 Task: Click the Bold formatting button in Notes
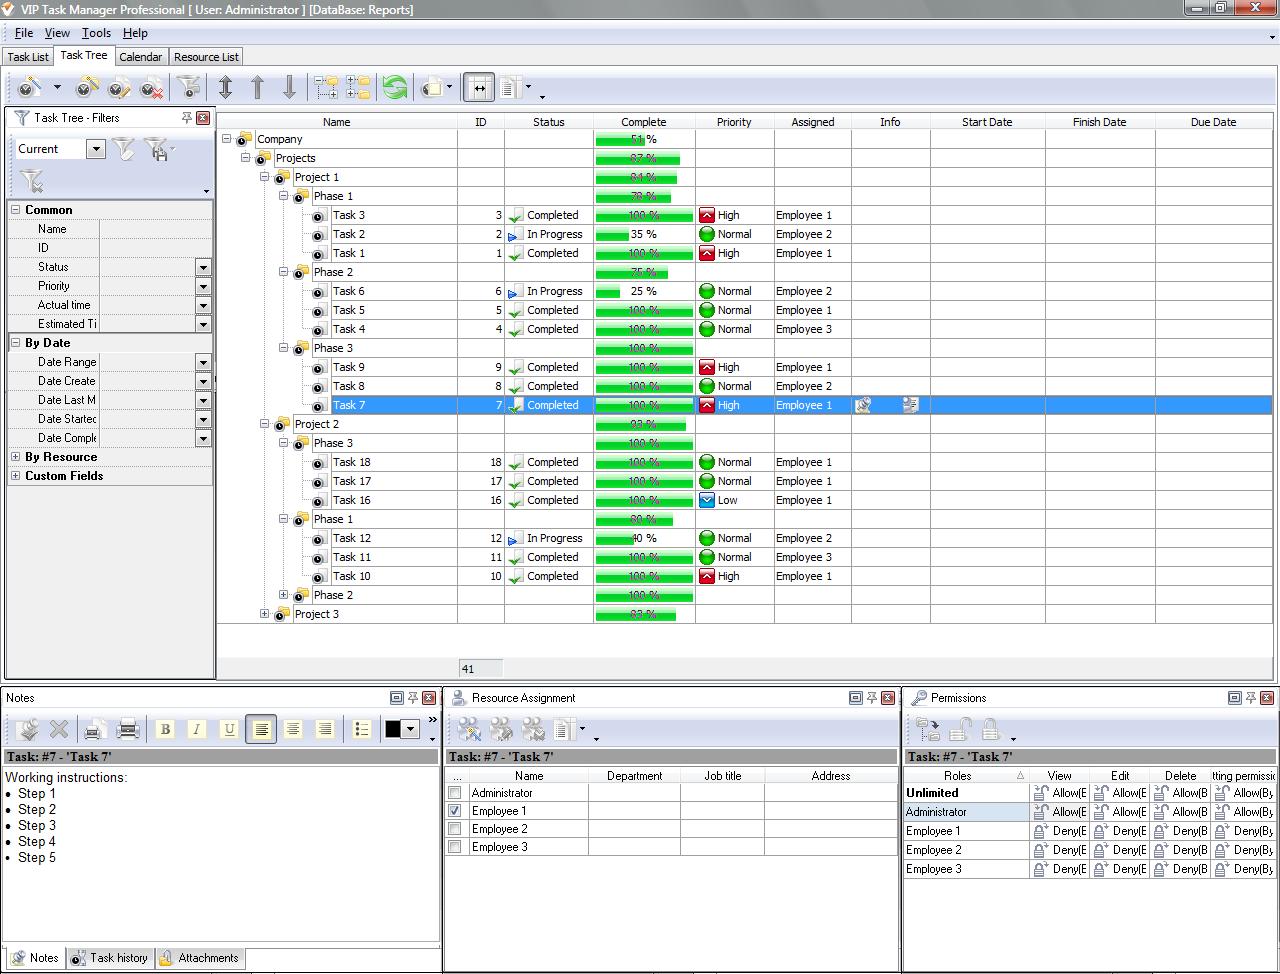165,729
